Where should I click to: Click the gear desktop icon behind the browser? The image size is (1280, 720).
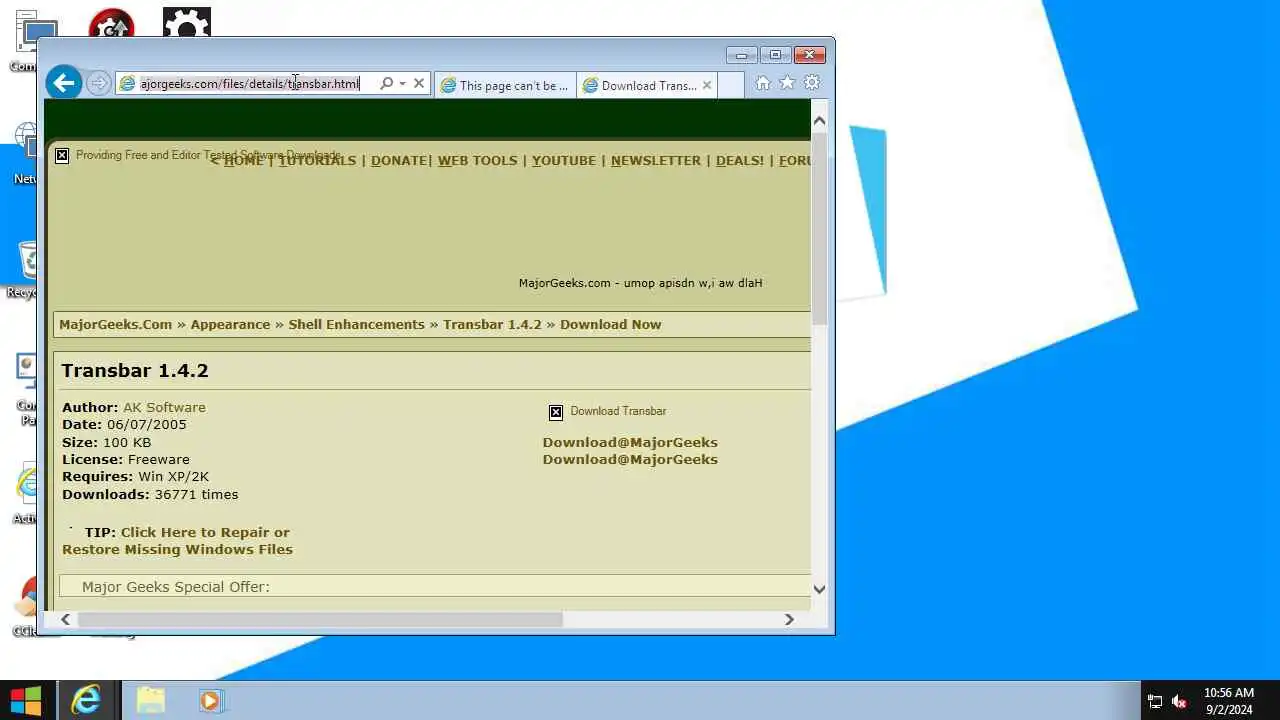[187, 24]
